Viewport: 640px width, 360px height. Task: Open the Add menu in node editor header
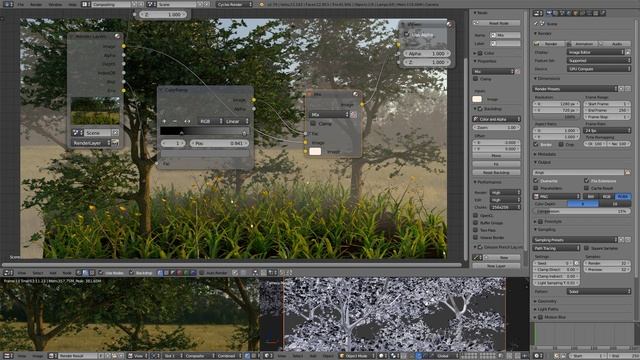click(x=53, y=273)
